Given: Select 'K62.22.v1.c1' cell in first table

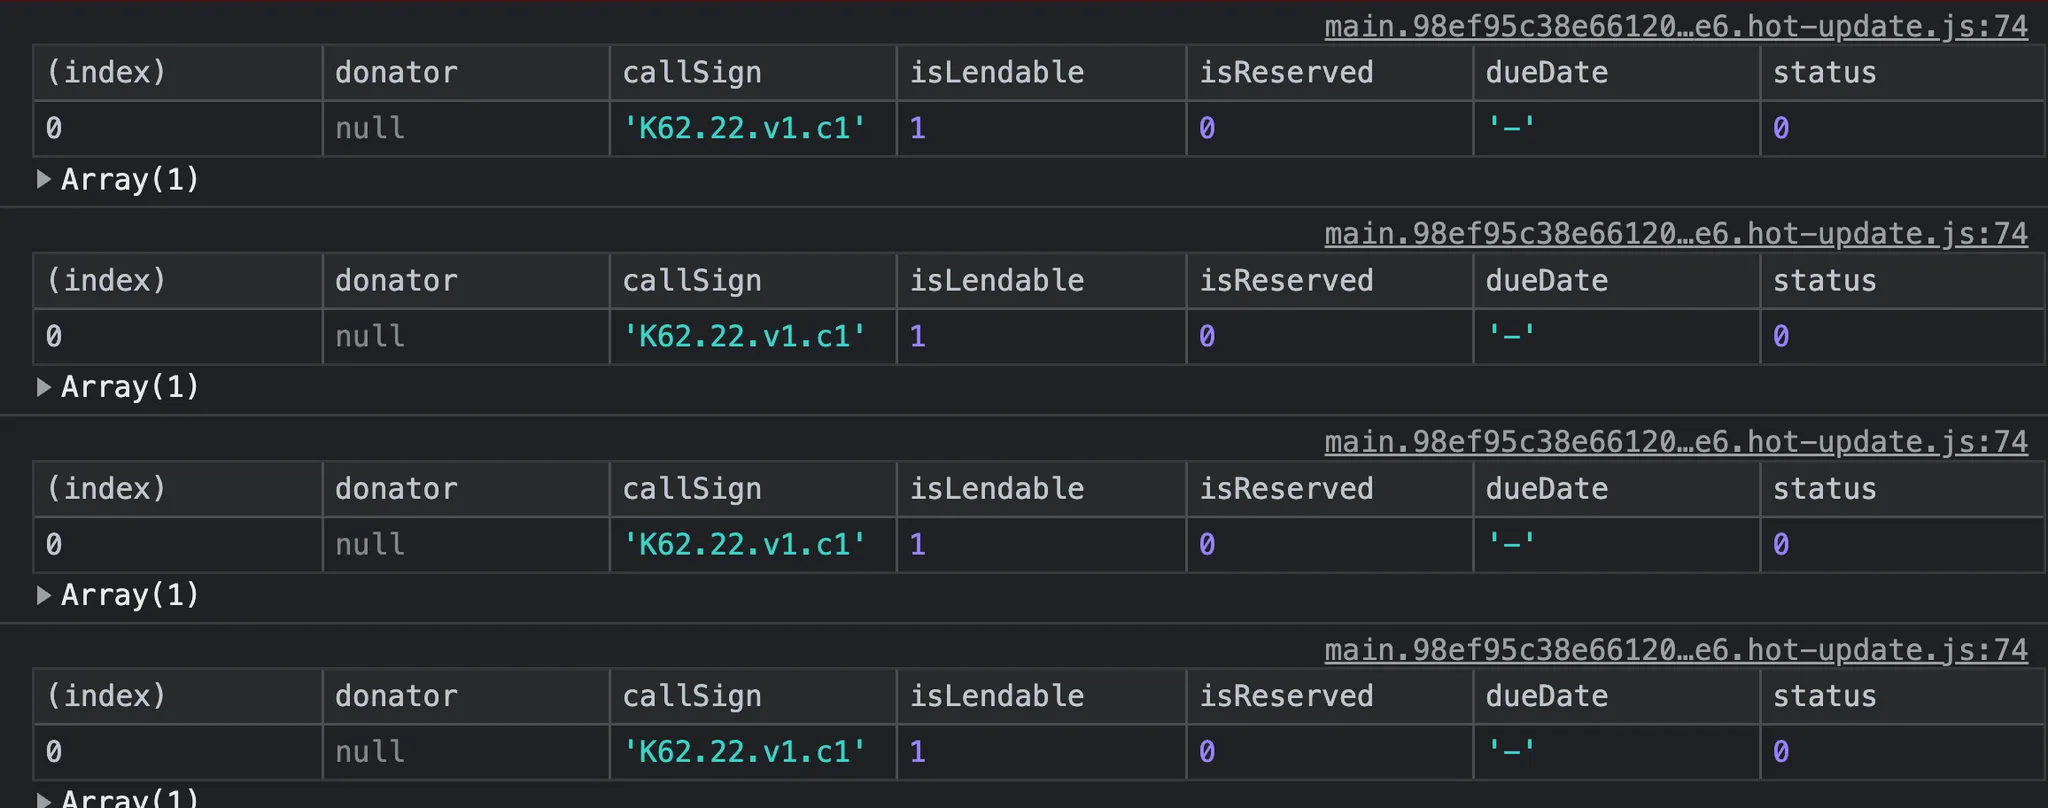Looking at the screenshot, I should coord(744,128).
